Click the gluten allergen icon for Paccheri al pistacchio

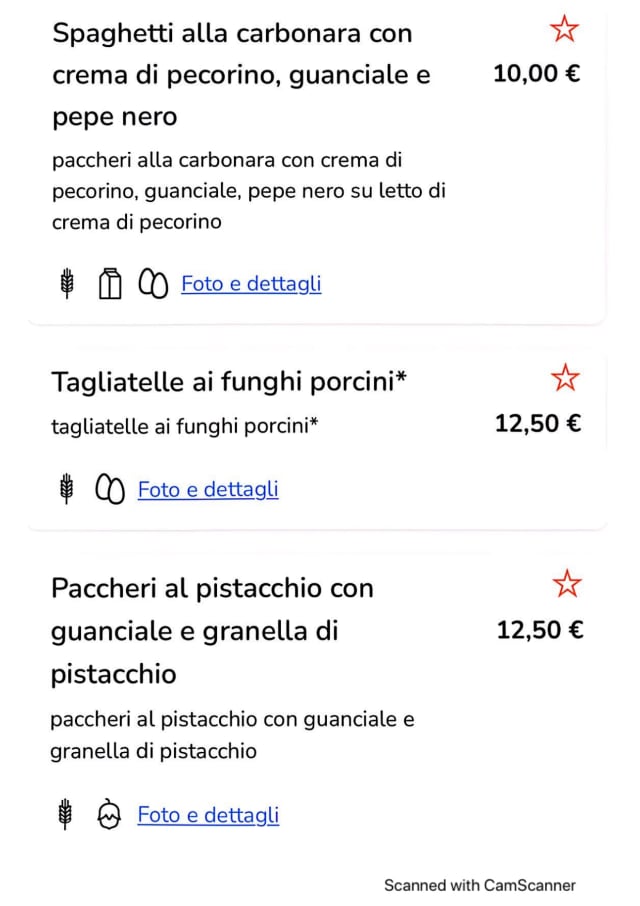point(66,815)
